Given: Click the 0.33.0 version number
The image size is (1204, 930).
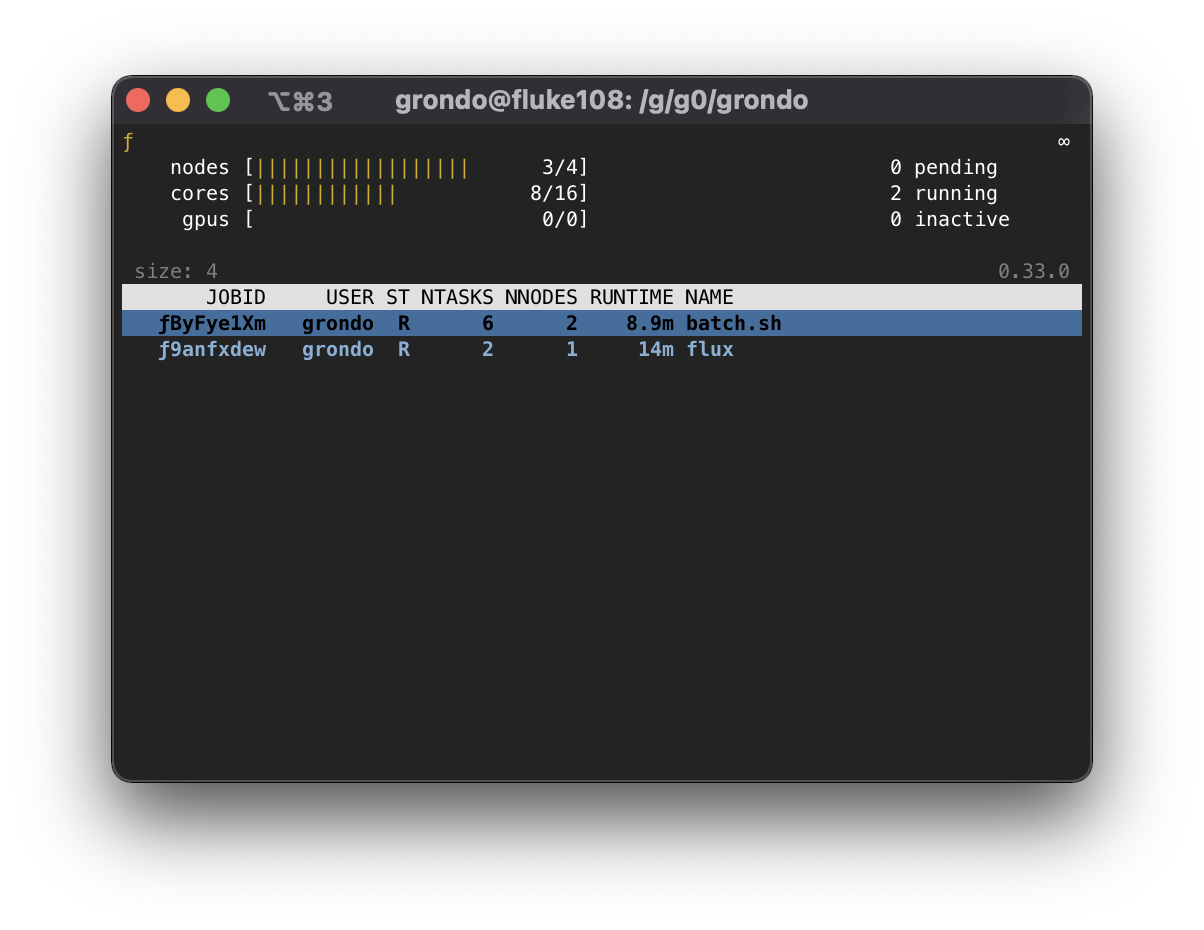Looking at the screenshot, I should click(1034, 271).
